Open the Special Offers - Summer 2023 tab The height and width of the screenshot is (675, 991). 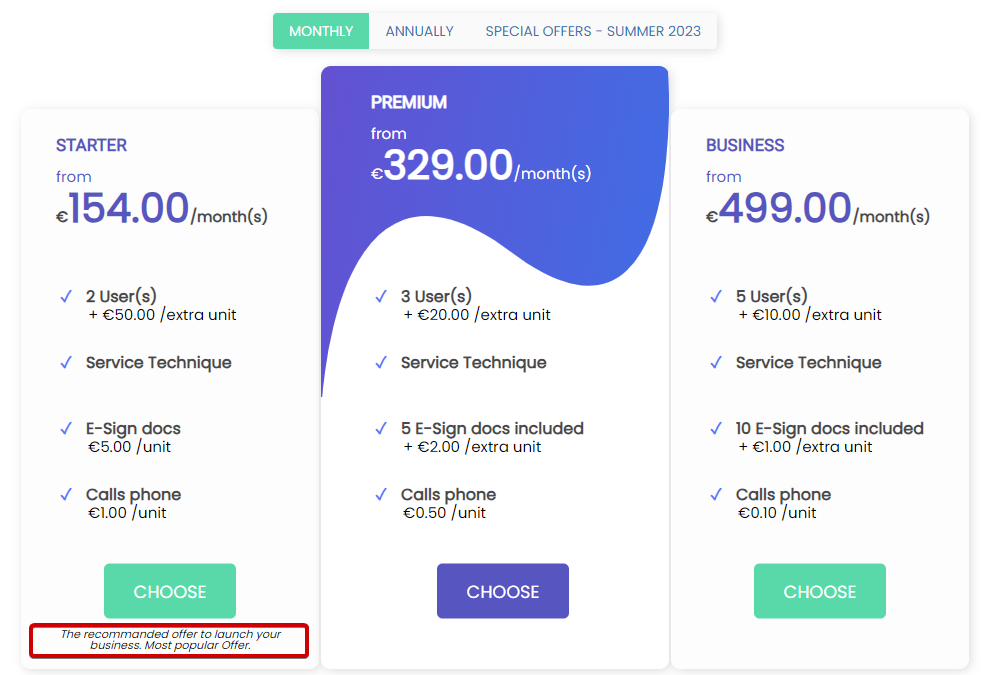click(593, 31)
